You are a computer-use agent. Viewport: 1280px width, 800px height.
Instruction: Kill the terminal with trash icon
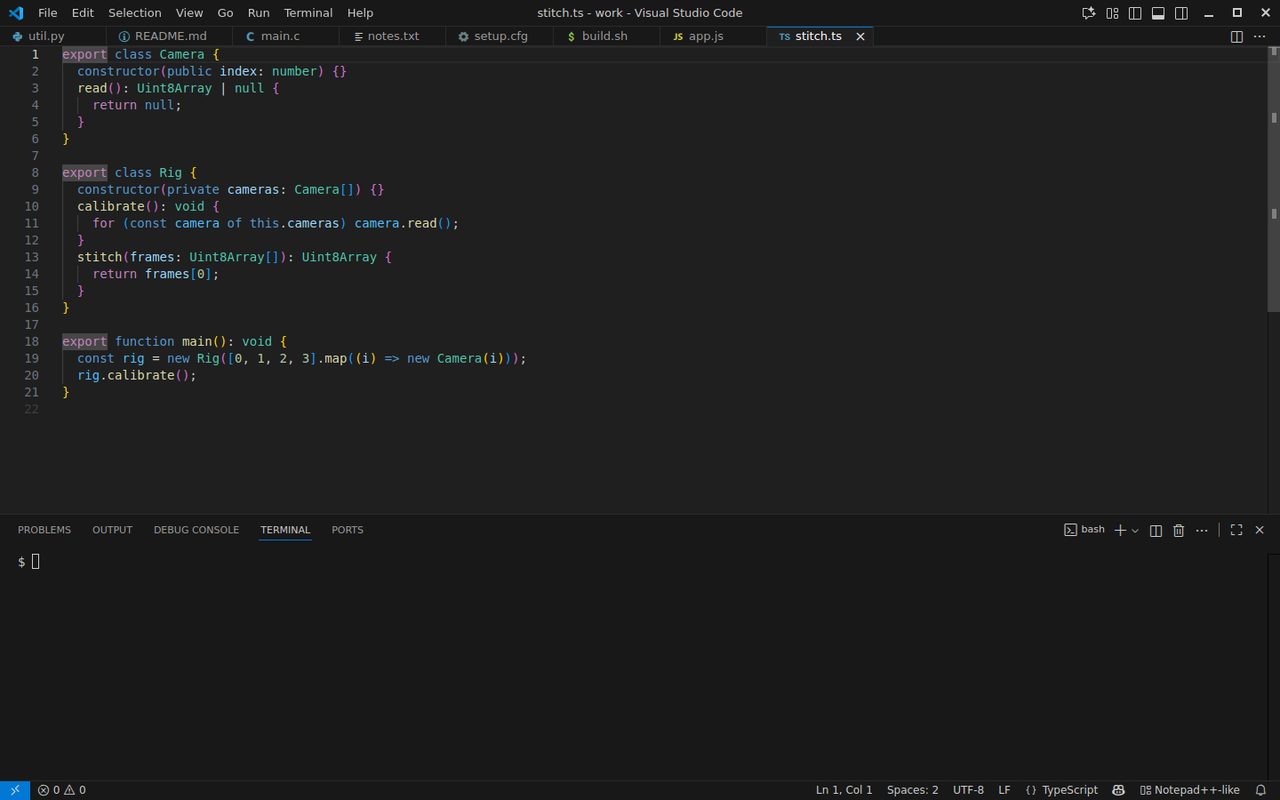pos(1179,530)
